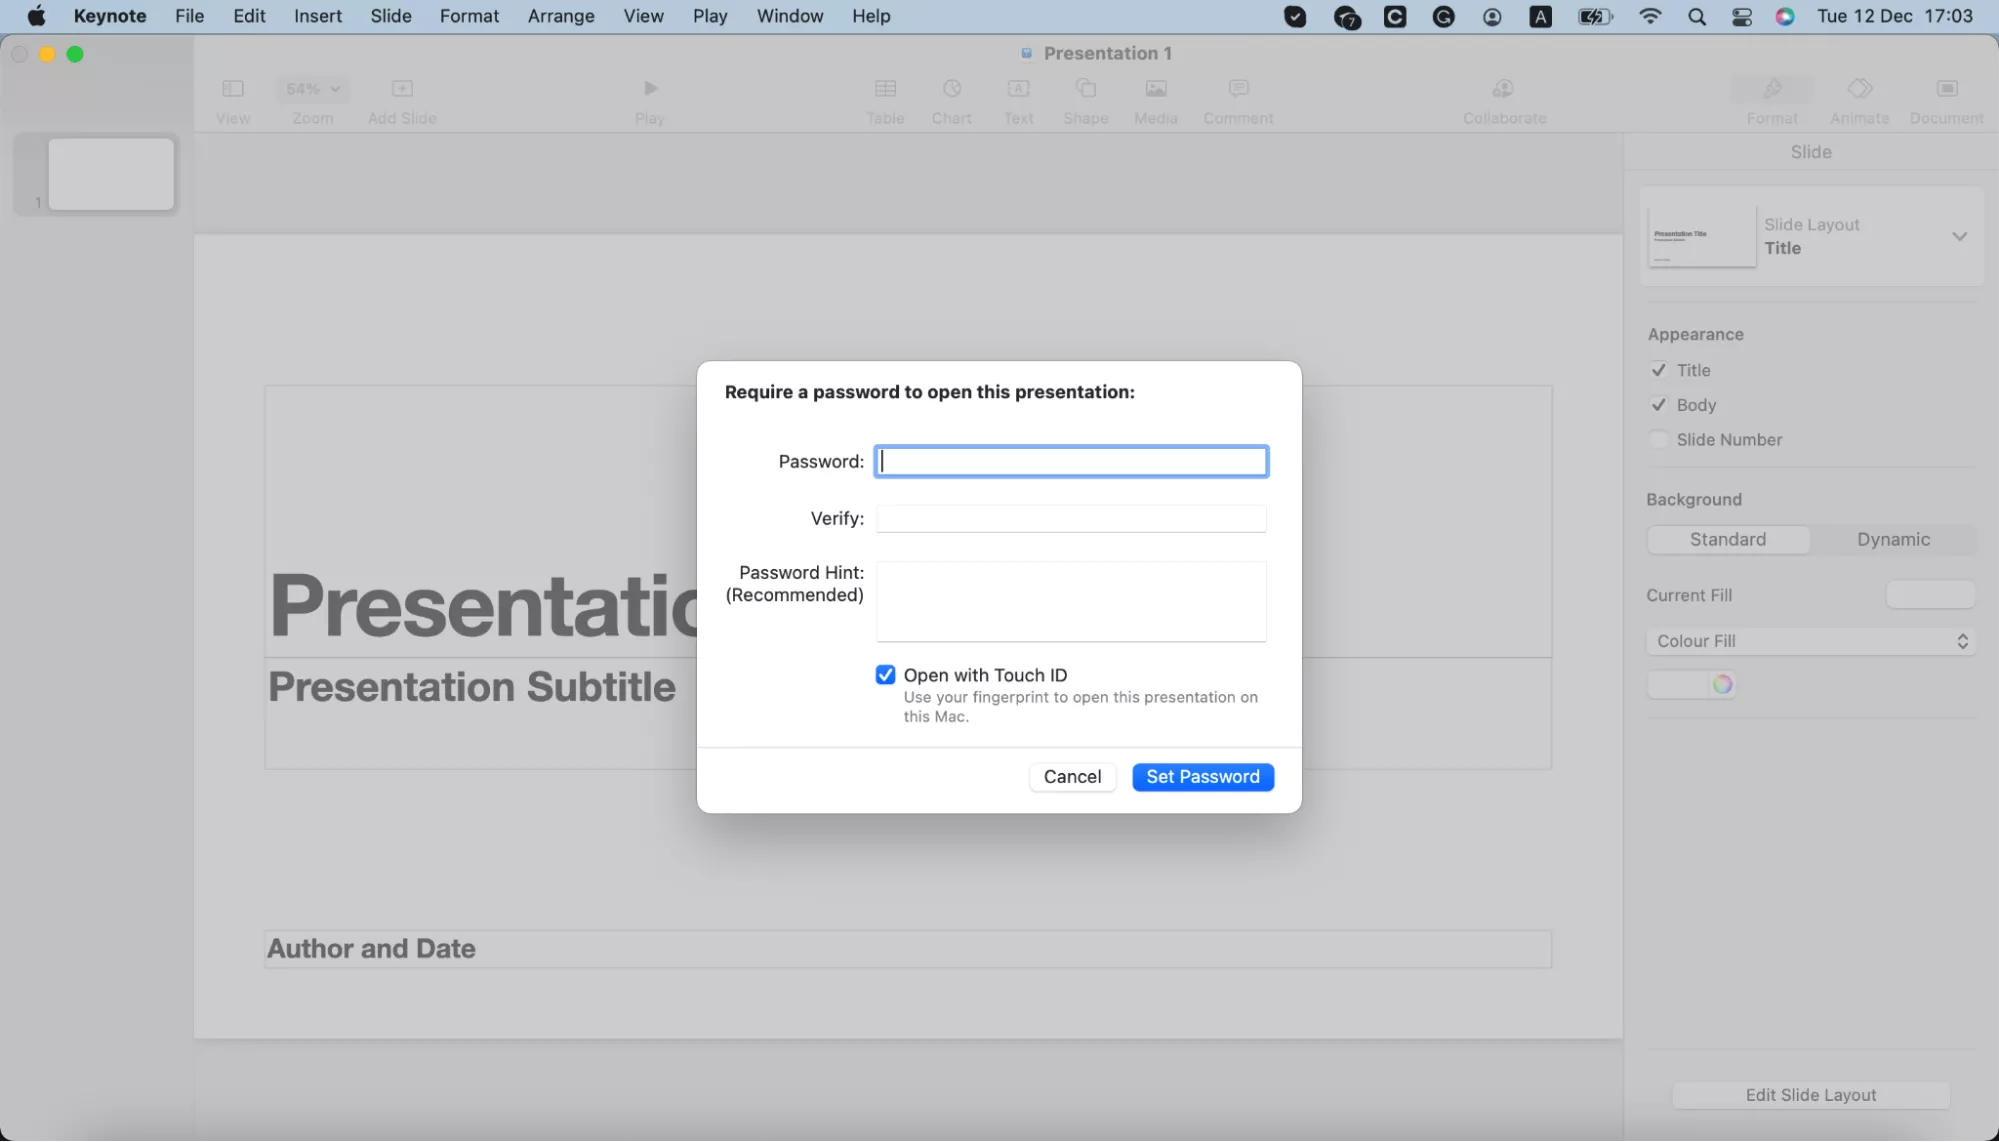Click the Edit Slide Layout button
Viewport: 1999px width, 1142px height.
coord(1810,1095)
